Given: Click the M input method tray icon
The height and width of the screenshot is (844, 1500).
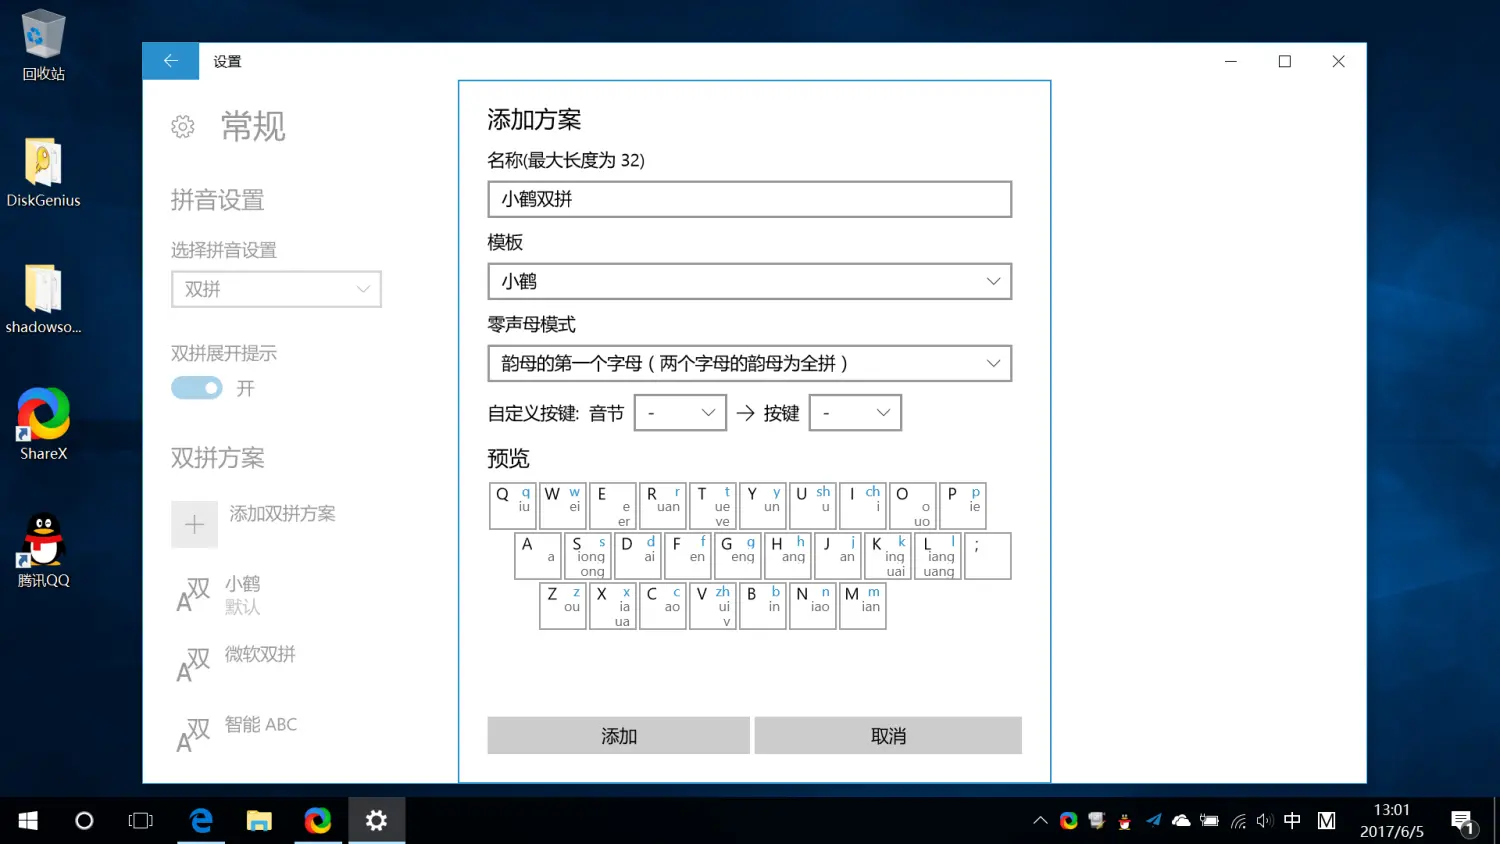Looking at the screenshot, I should (1326, 821).
